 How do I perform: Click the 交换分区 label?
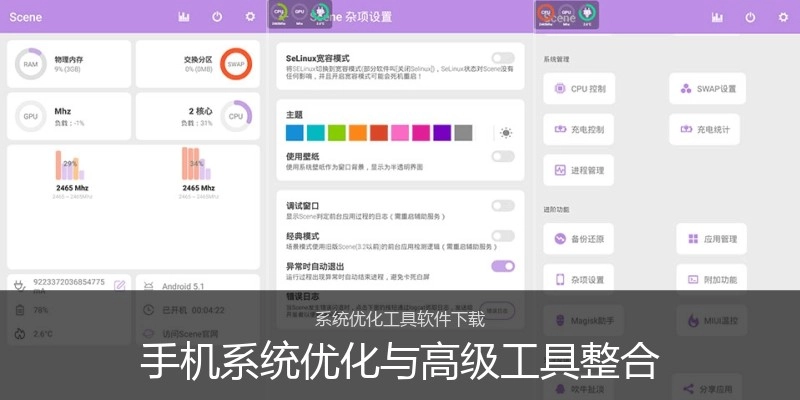198,59
